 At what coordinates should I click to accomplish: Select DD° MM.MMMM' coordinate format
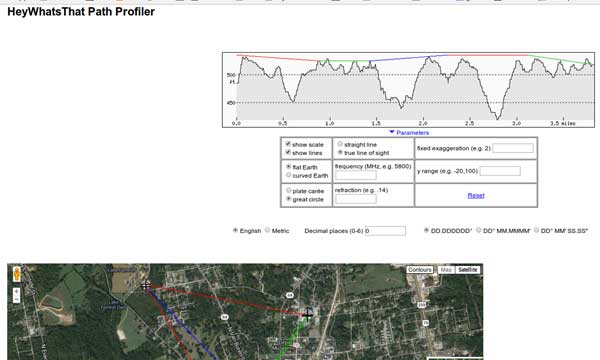(x=478, y=230)
